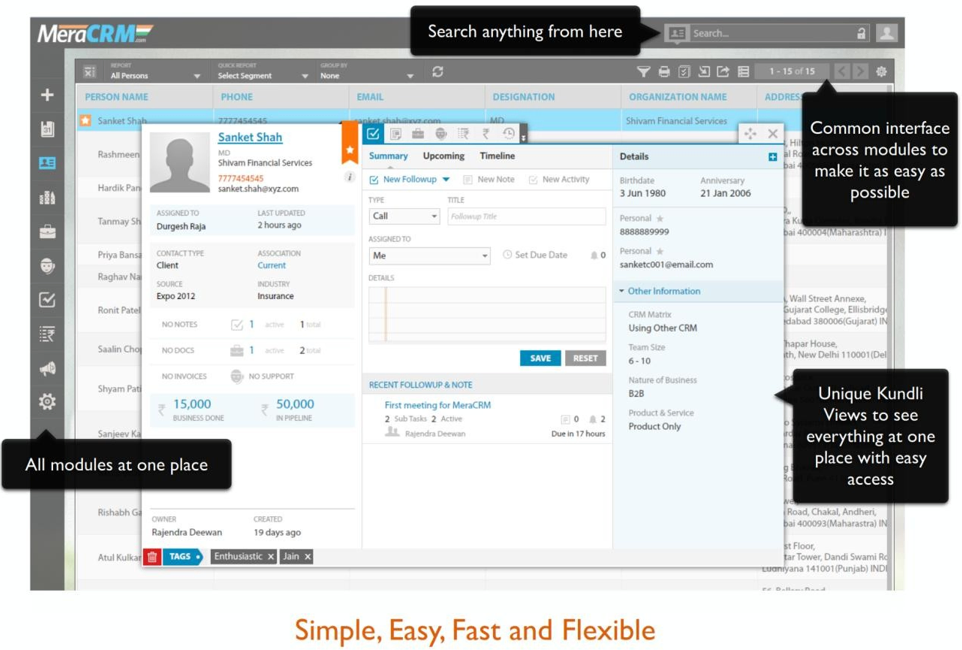Toggle the orange star on Sanket Shah row
Screen dimensions: 962x650
[x=86, y=121]
